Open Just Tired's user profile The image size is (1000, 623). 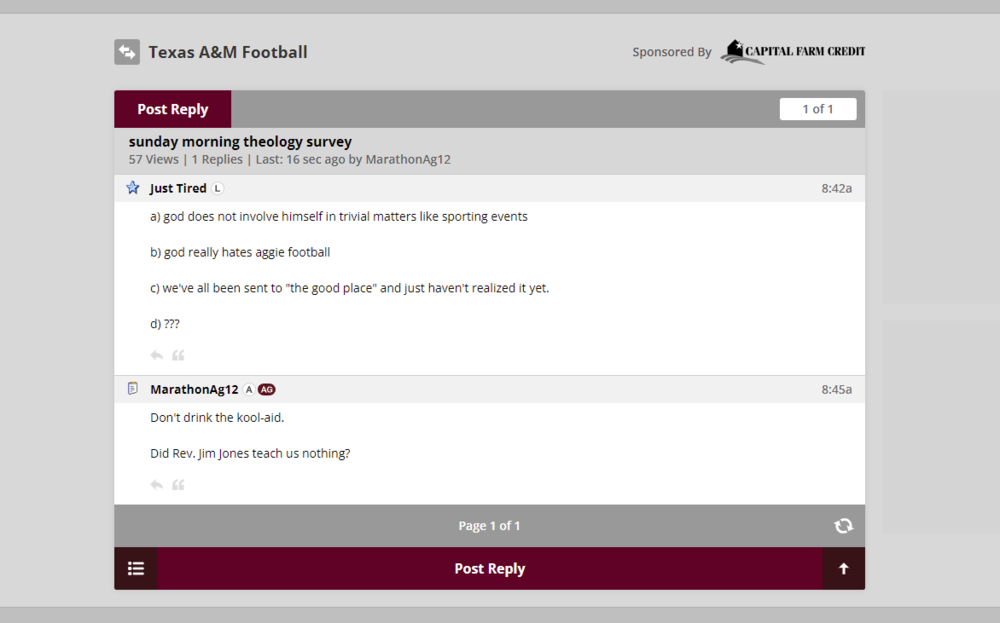pyautogui.click(x=178, y=188)
